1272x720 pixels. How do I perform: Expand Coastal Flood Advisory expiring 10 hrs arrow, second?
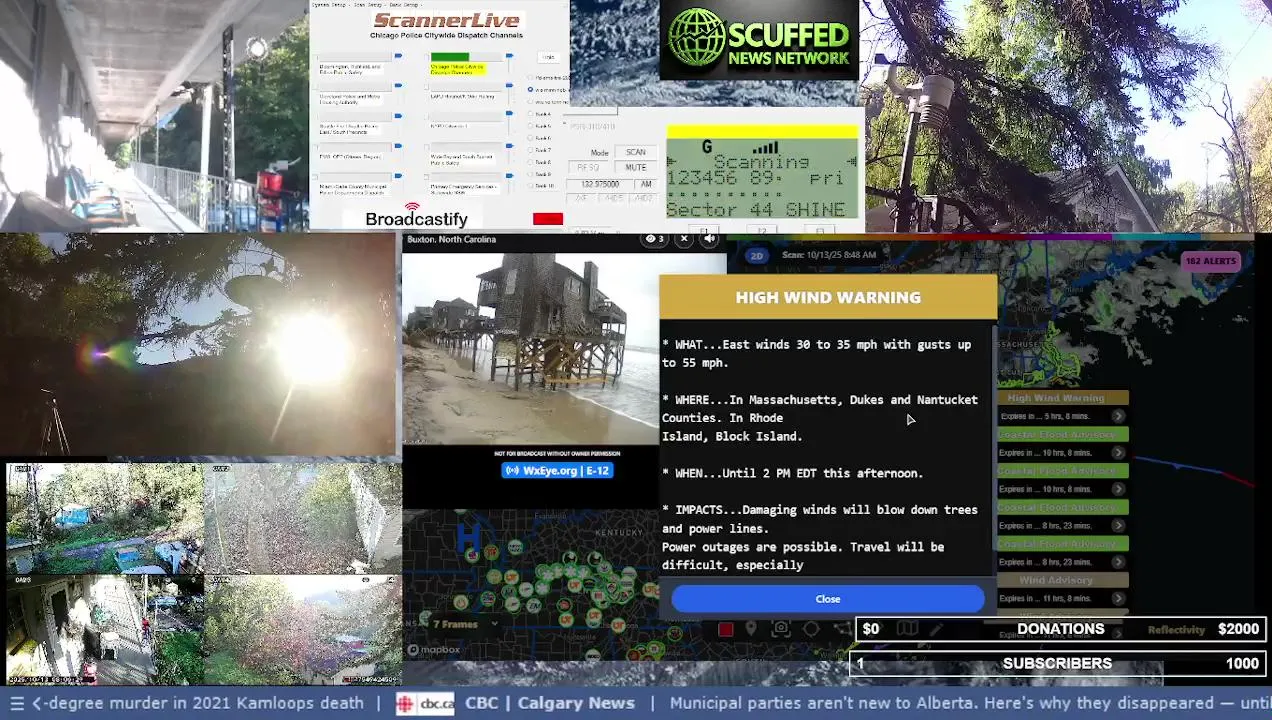pyautogui.click(x=1118, y=489)
